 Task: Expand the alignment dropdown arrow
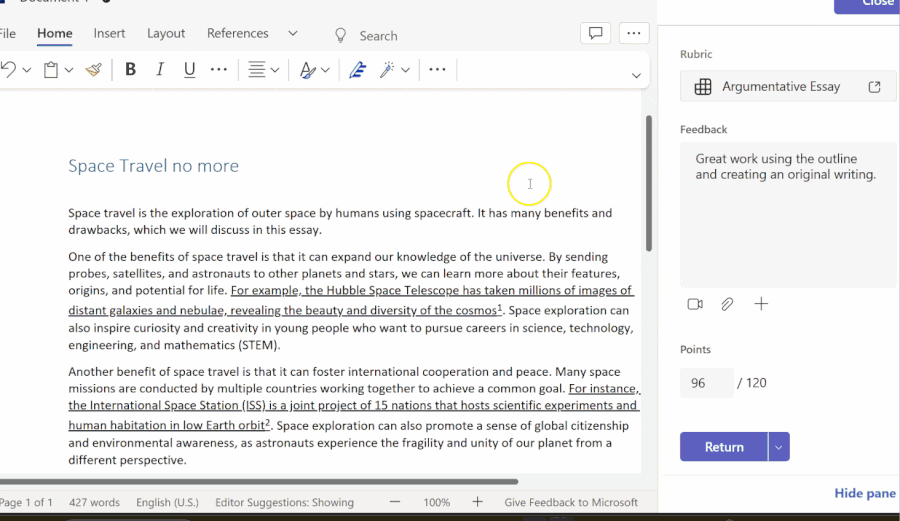coord(275,70)
